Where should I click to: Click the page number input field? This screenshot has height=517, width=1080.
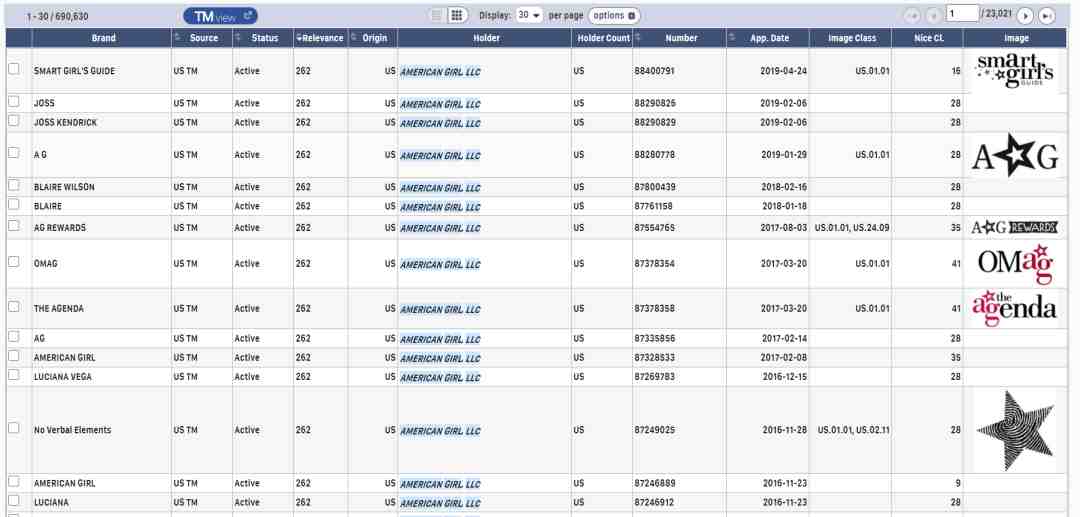click(962, 14)
